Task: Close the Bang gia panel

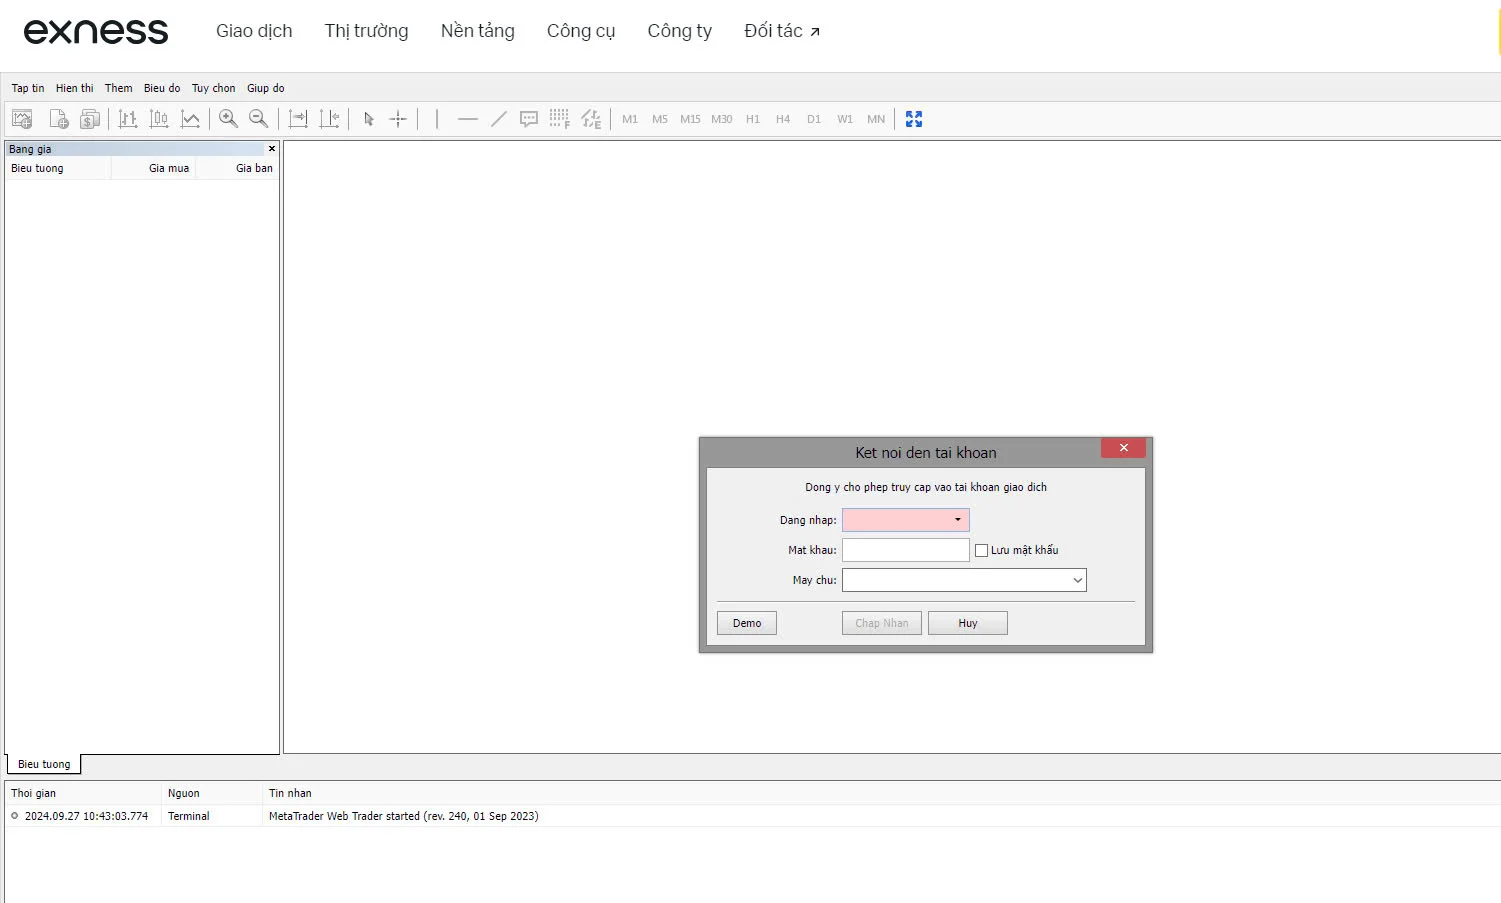Action: coord(272,148)
